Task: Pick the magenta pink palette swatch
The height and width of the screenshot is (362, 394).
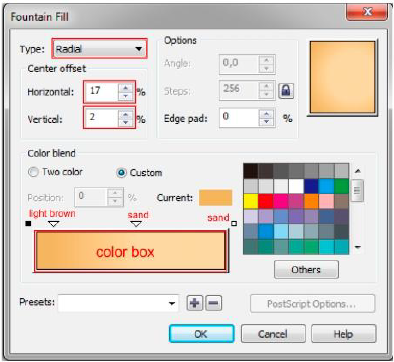Action: pos(281,201)
